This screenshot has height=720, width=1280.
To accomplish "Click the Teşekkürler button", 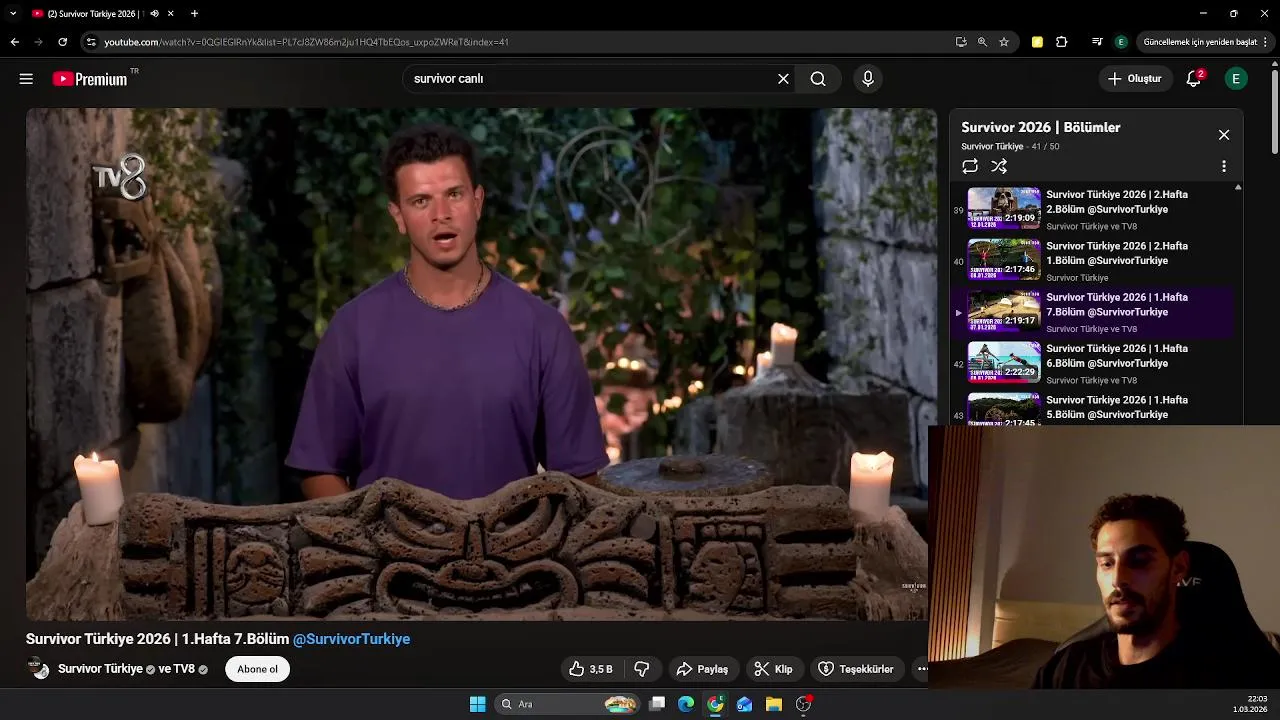I will [x=856, y=669].
